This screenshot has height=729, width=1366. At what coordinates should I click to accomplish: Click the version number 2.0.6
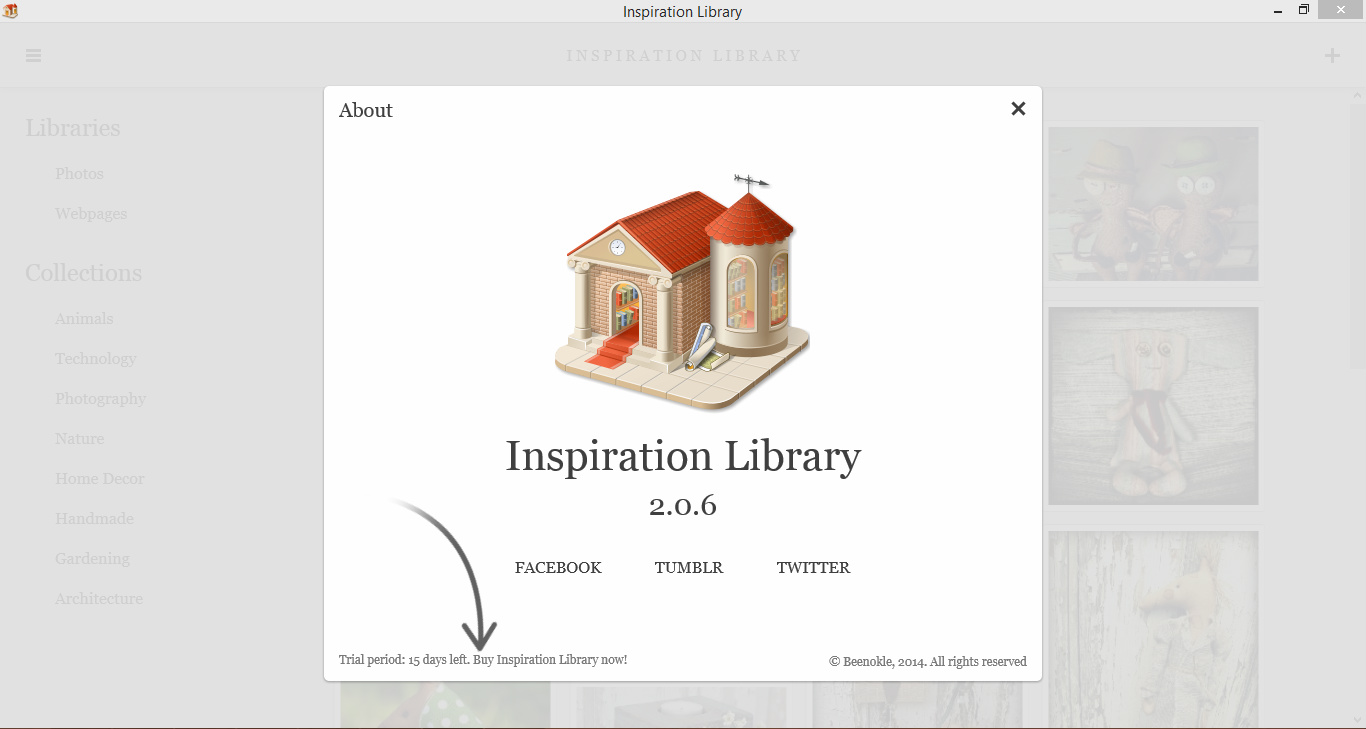(x=683, y=505)
